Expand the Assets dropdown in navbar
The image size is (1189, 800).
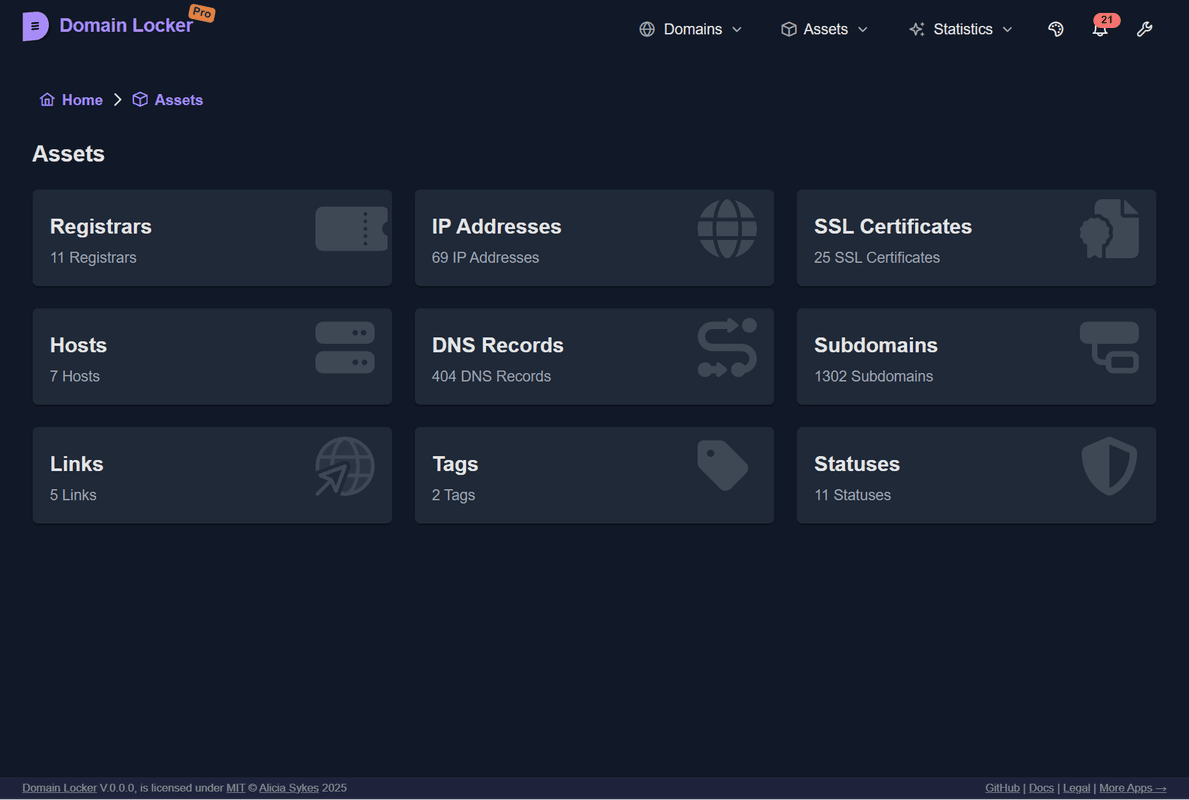tap(824, 29)
